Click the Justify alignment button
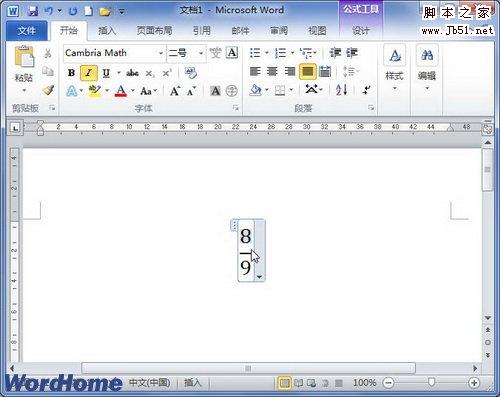This screenshot has width=500, height=397. [x=307, y=71]
